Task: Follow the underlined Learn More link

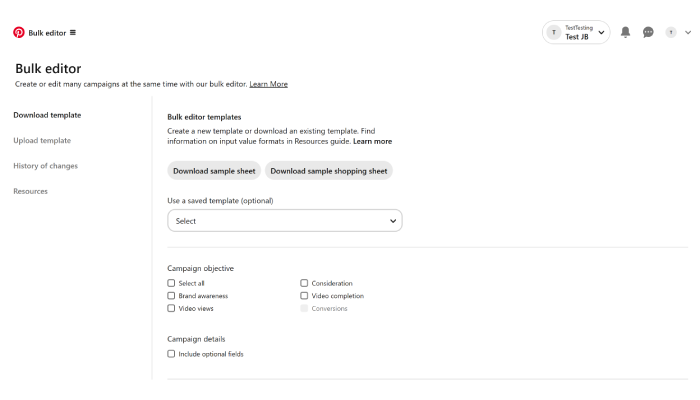Action: point(268,84)
